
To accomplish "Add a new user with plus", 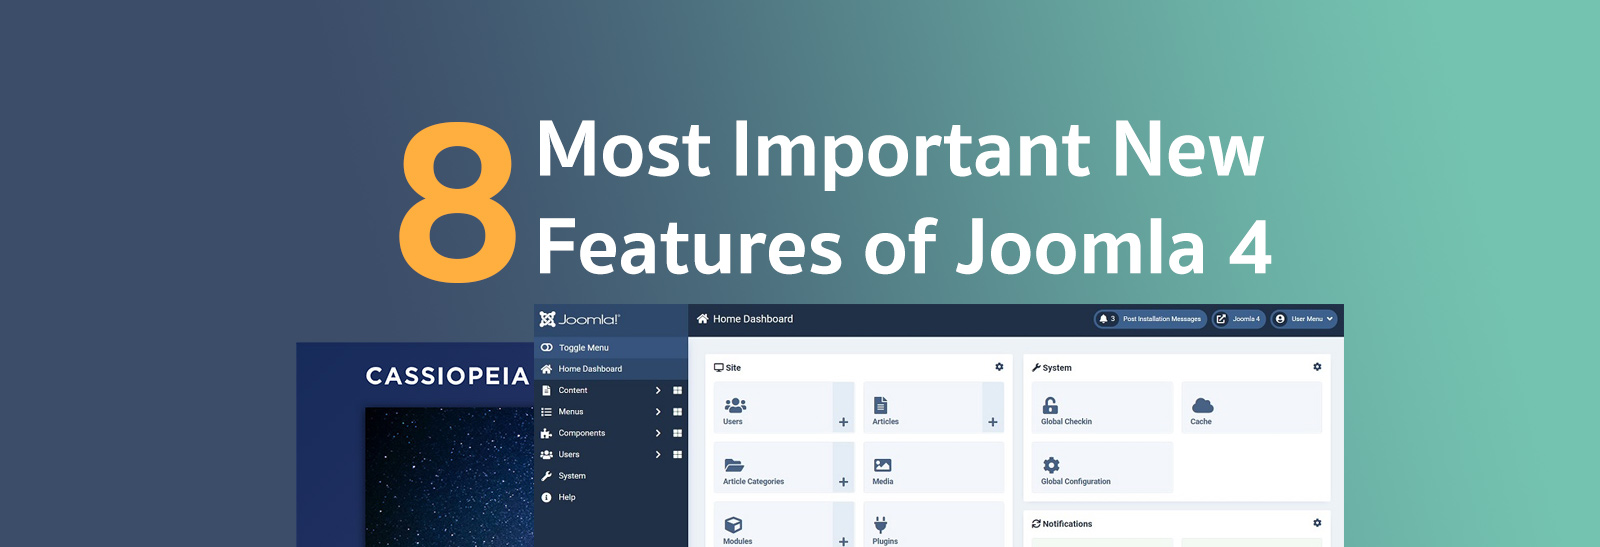I will coord(844,422).
